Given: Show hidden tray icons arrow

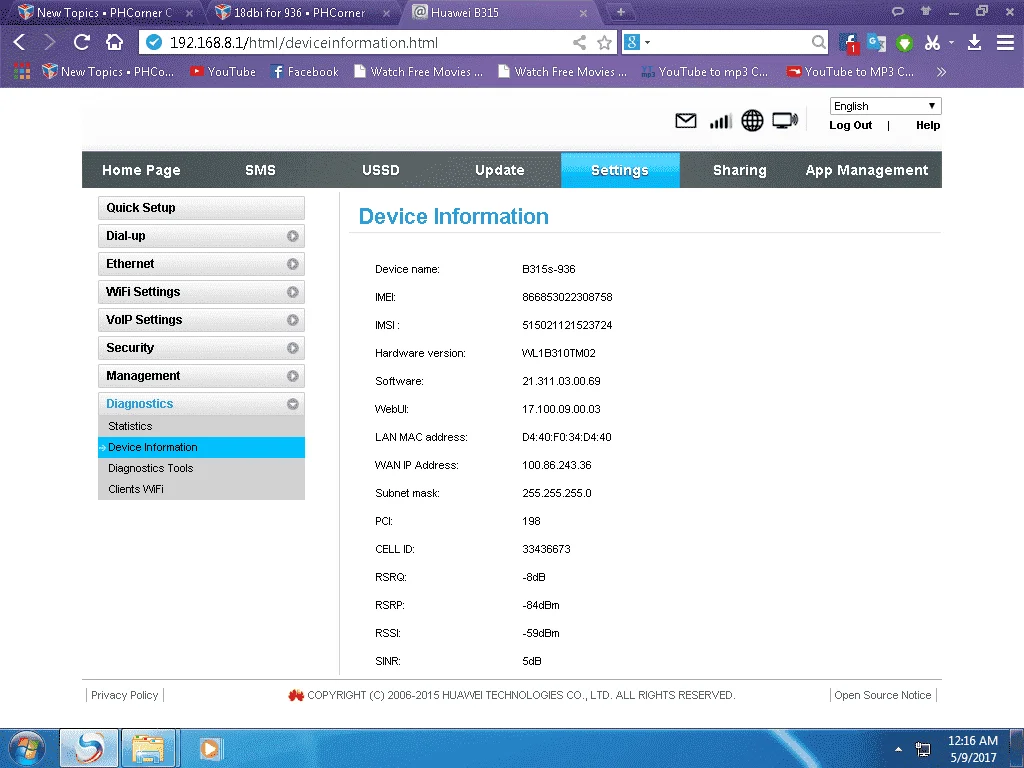Looking at the screenshot, I should [x=899, y=749].
